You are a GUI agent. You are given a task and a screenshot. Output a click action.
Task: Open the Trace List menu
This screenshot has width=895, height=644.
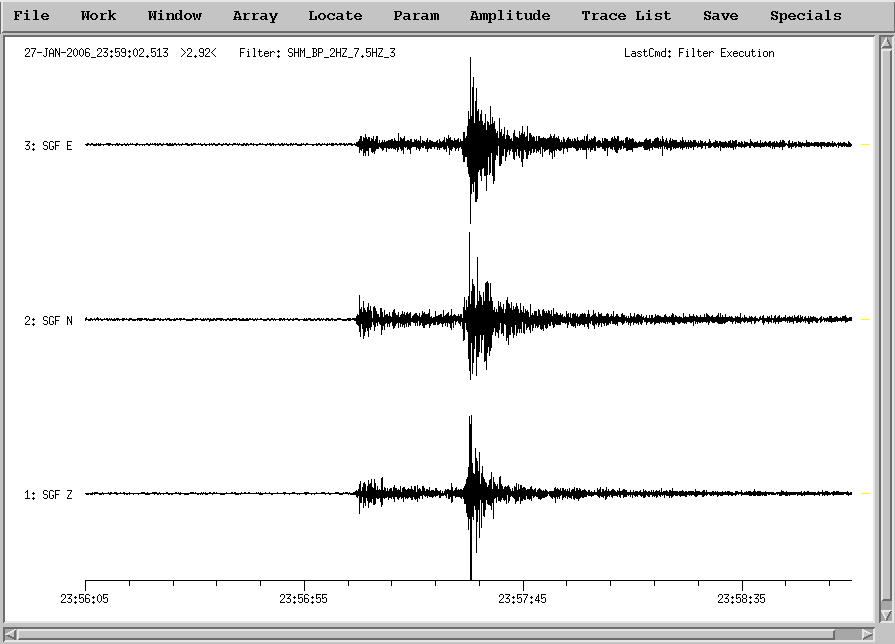click(626, 15)
